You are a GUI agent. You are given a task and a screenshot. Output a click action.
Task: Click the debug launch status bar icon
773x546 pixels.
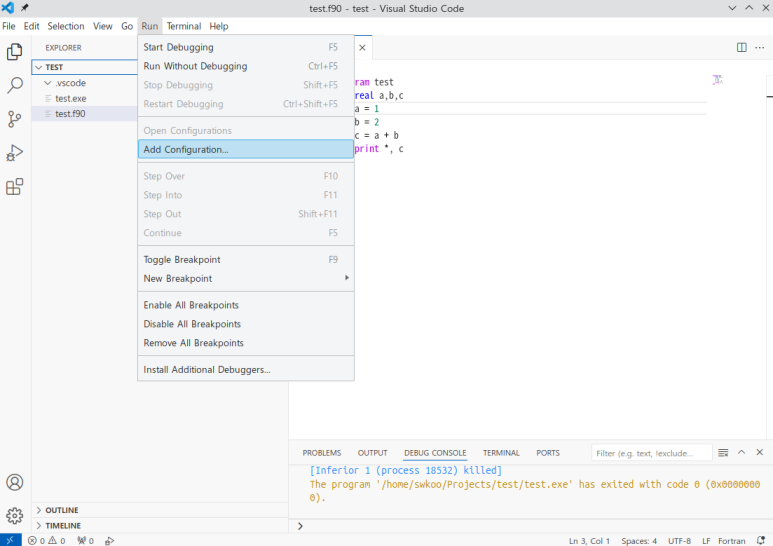tap(109, 541)
